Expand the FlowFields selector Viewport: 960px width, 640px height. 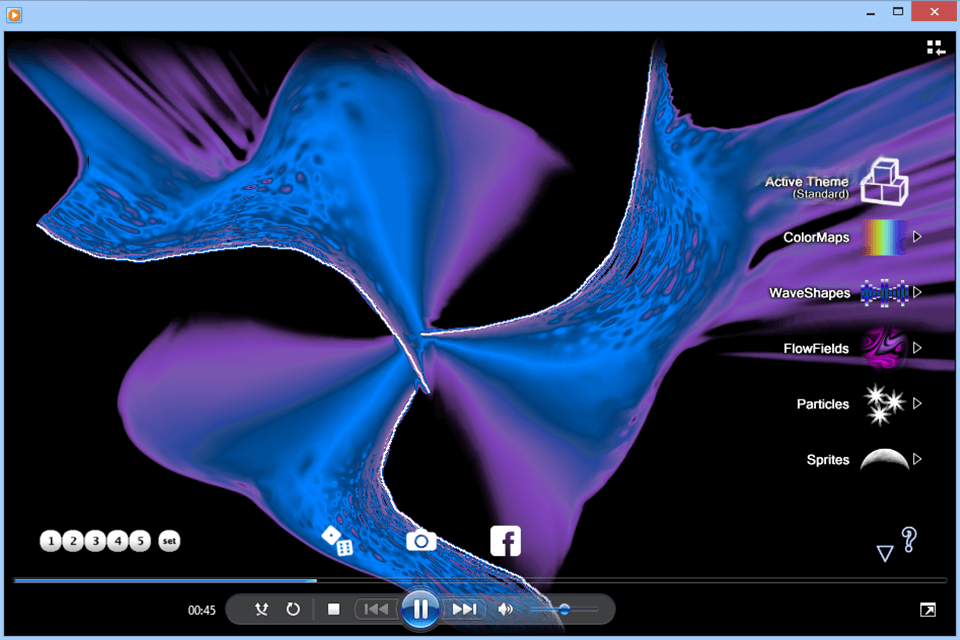[917, 348]
